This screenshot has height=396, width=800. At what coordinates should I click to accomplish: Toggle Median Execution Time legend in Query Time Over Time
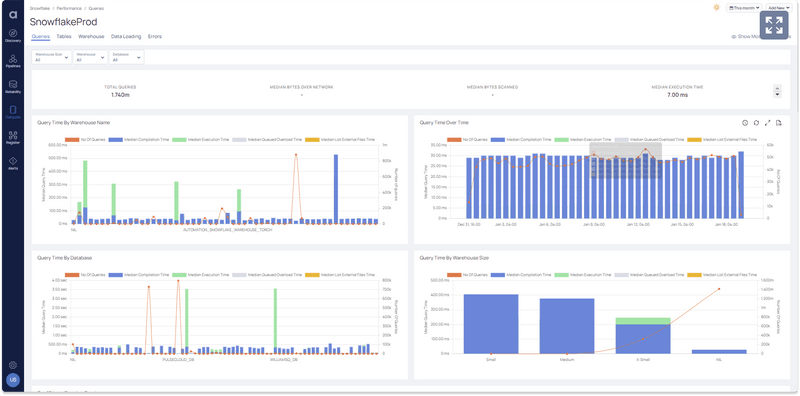coord(583,139)
